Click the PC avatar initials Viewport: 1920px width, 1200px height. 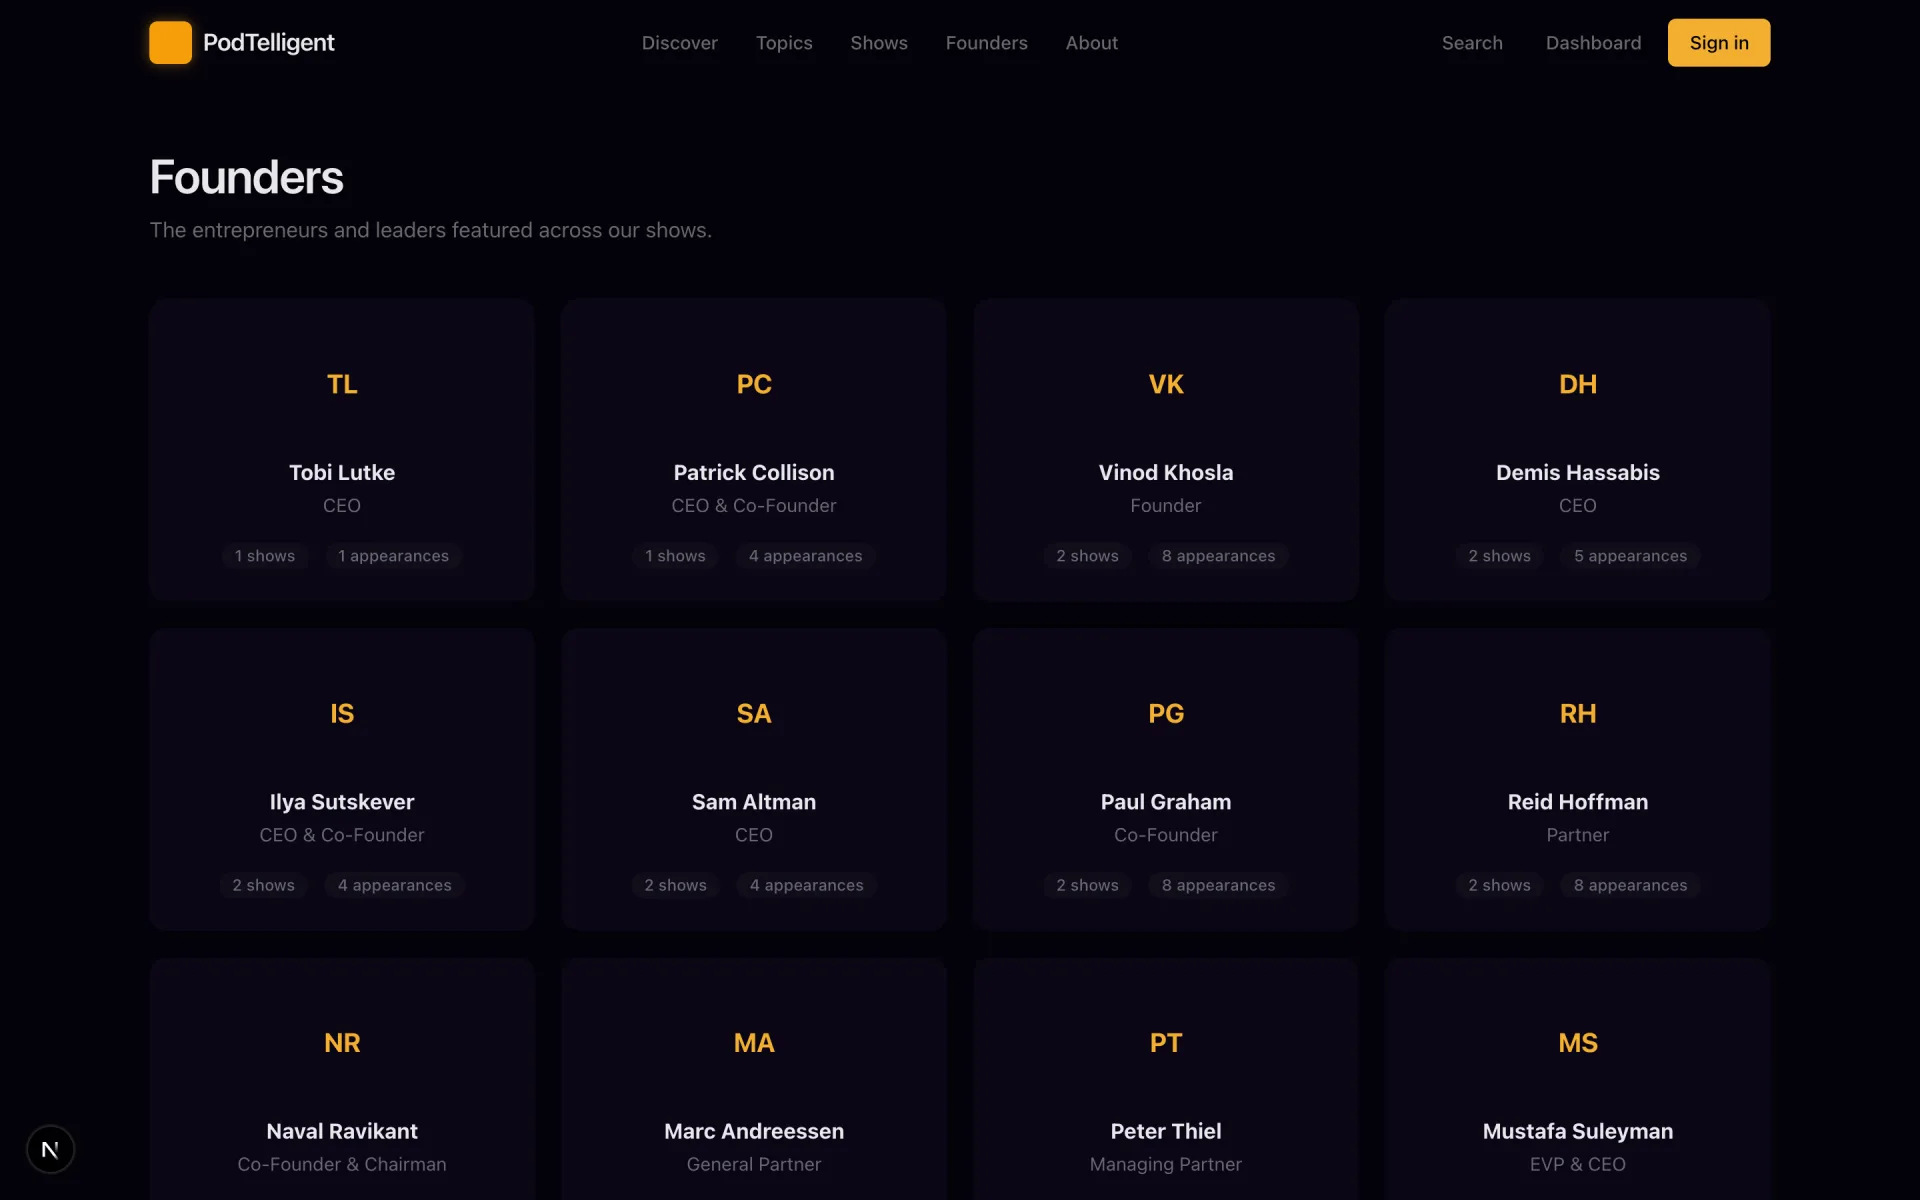(x=754, y=384)
